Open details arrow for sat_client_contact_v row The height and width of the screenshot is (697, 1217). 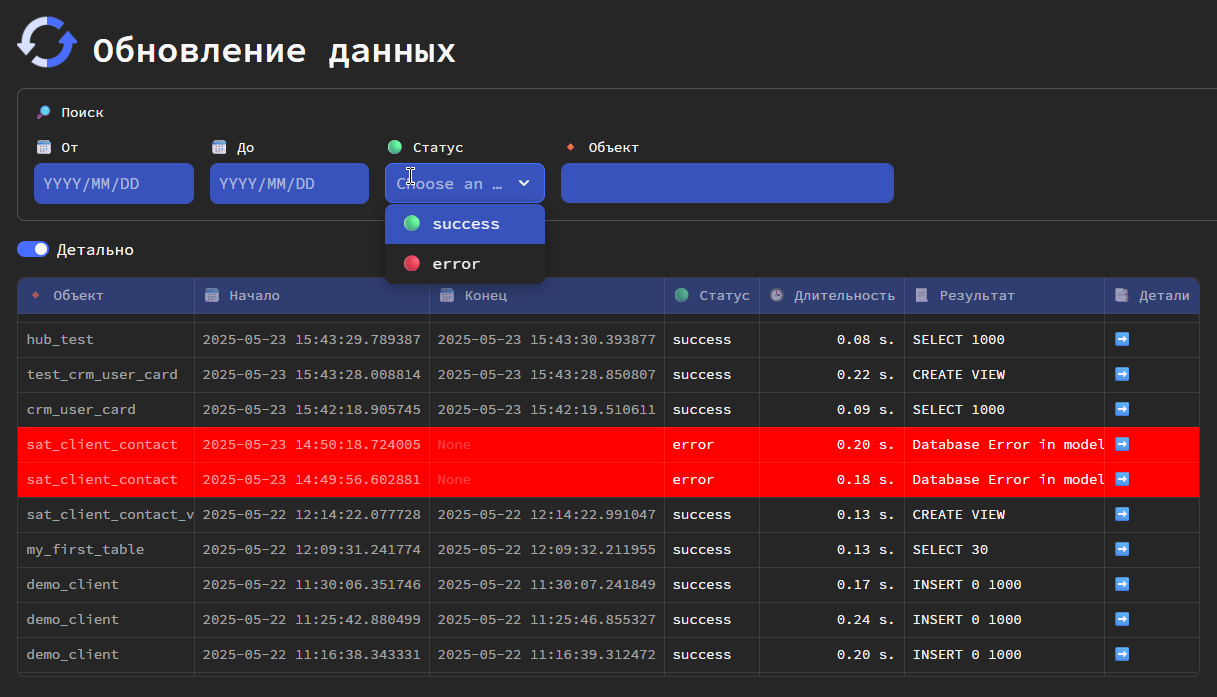pos(1122,514)
